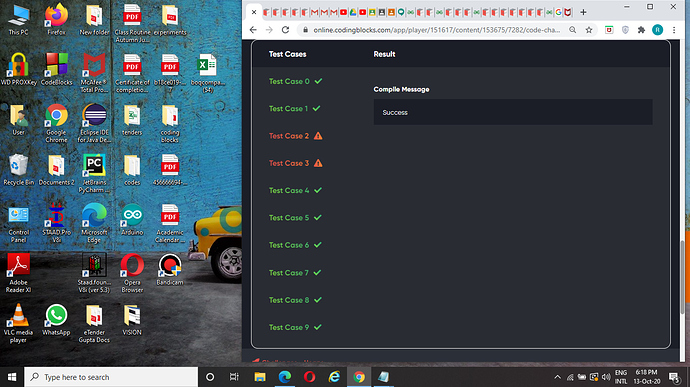Select WhatsApp desktop icon

(56, 320)
